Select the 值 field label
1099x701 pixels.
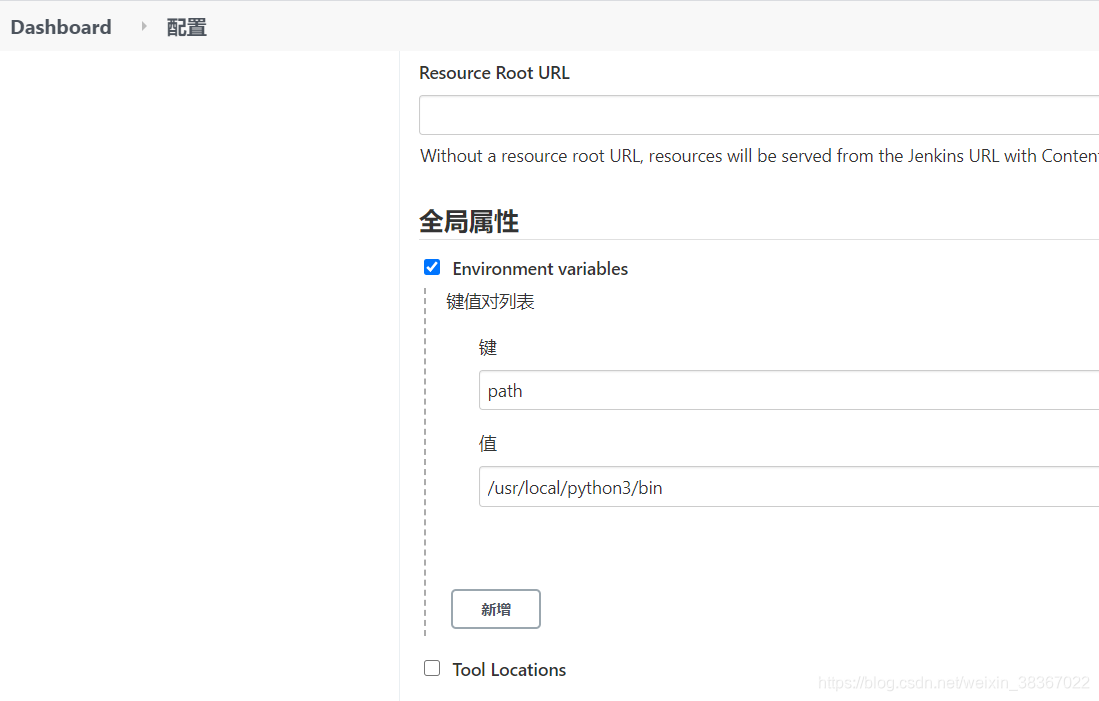488,444
